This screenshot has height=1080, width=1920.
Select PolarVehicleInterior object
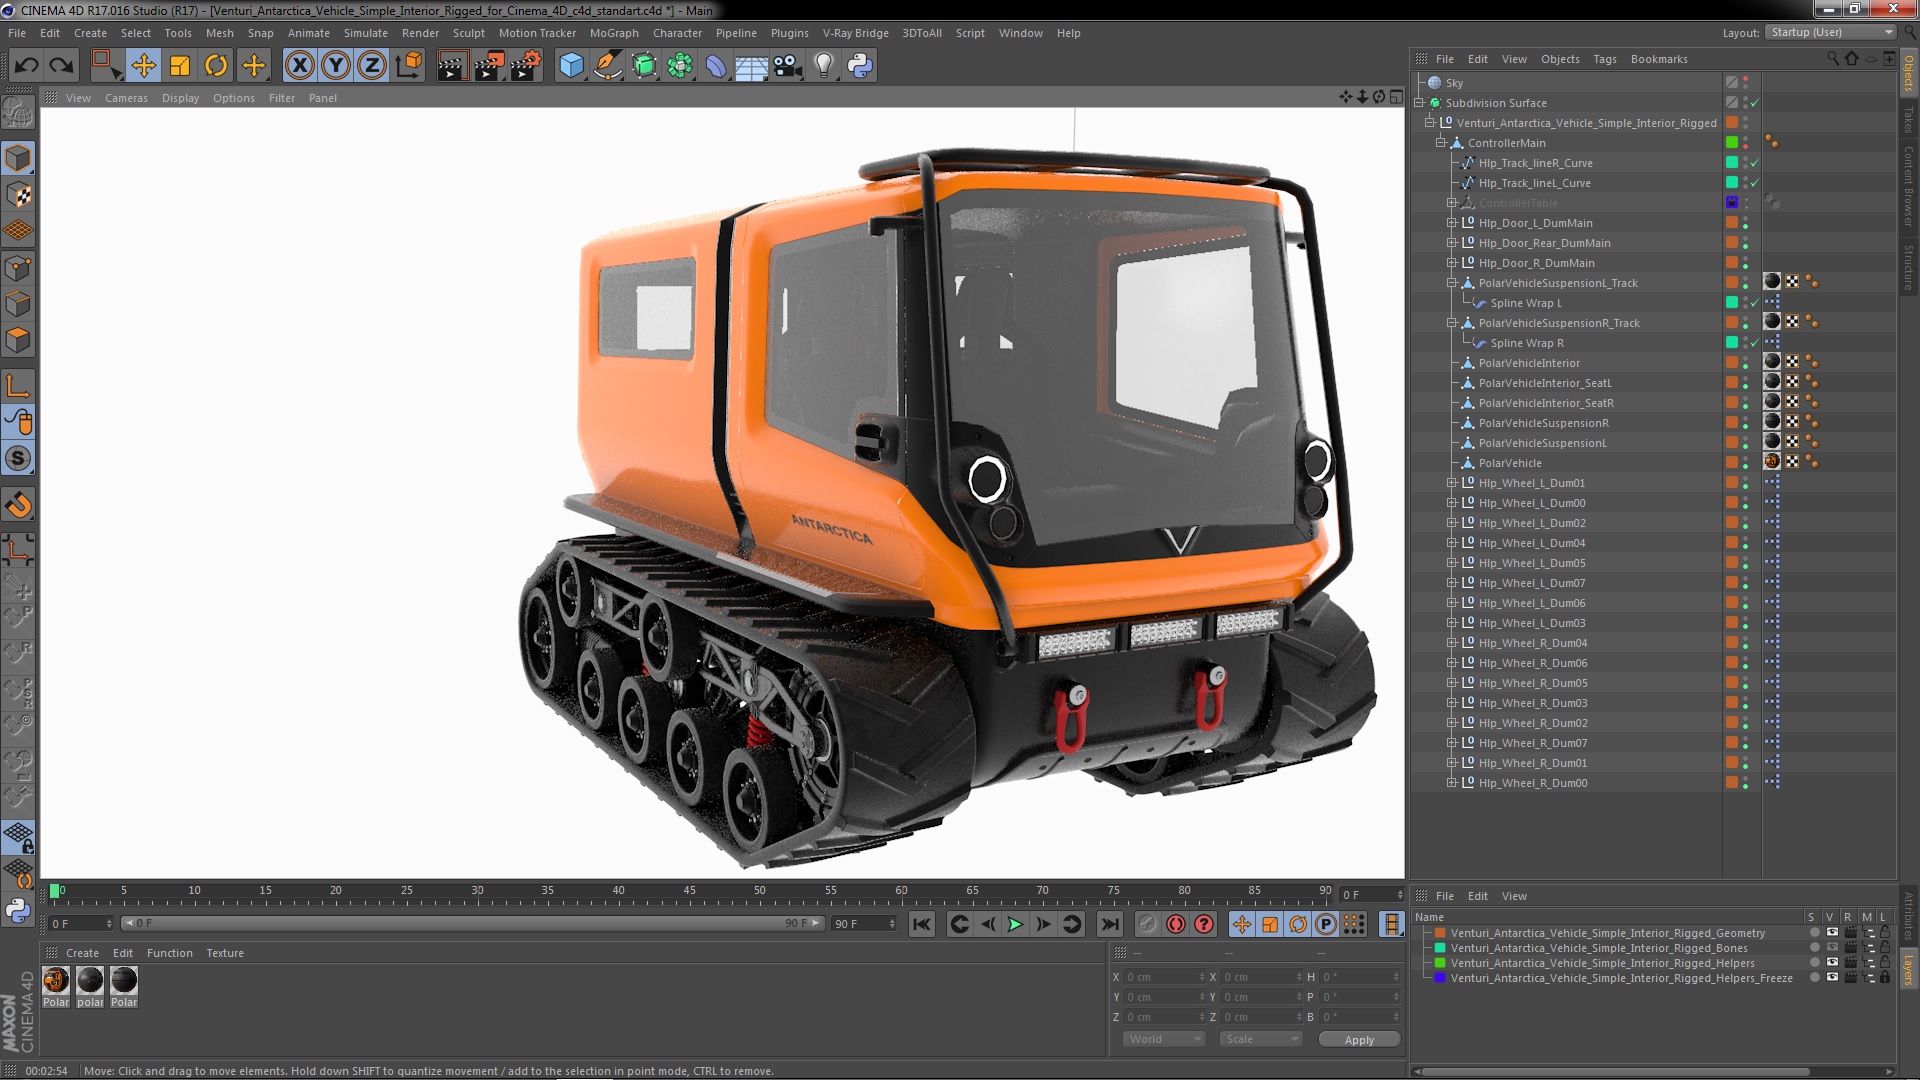1529,363
